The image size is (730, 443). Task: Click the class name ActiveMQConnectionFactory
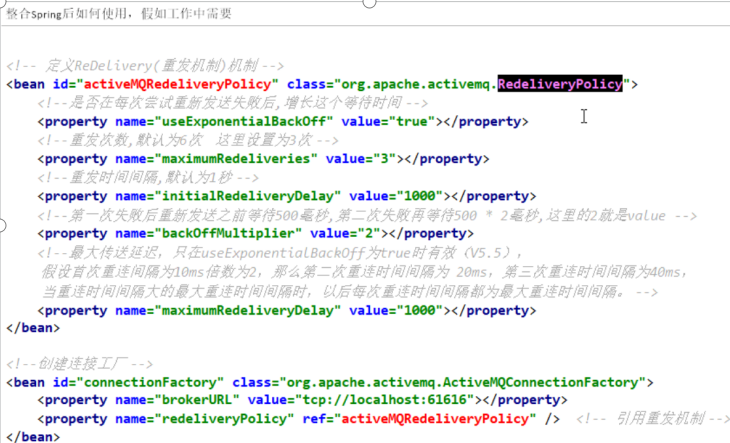click(x=540, y=383)
